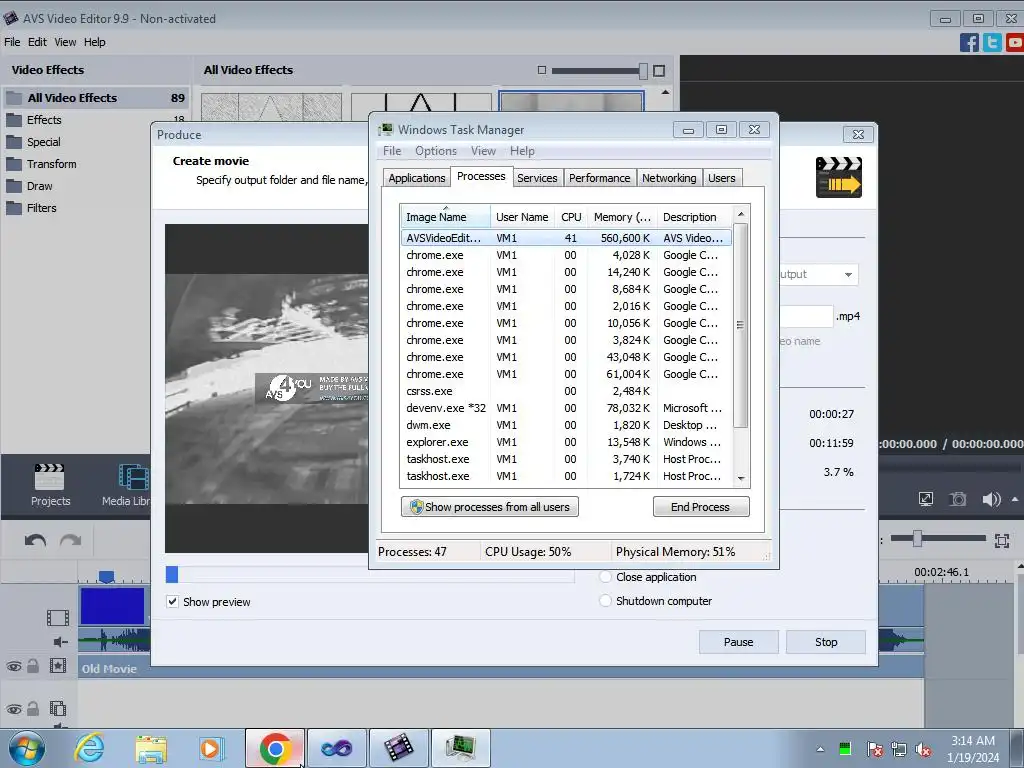The image size is (1024, 768).
Task: Open Task Manager Options menu
Action: click(436, 151)
